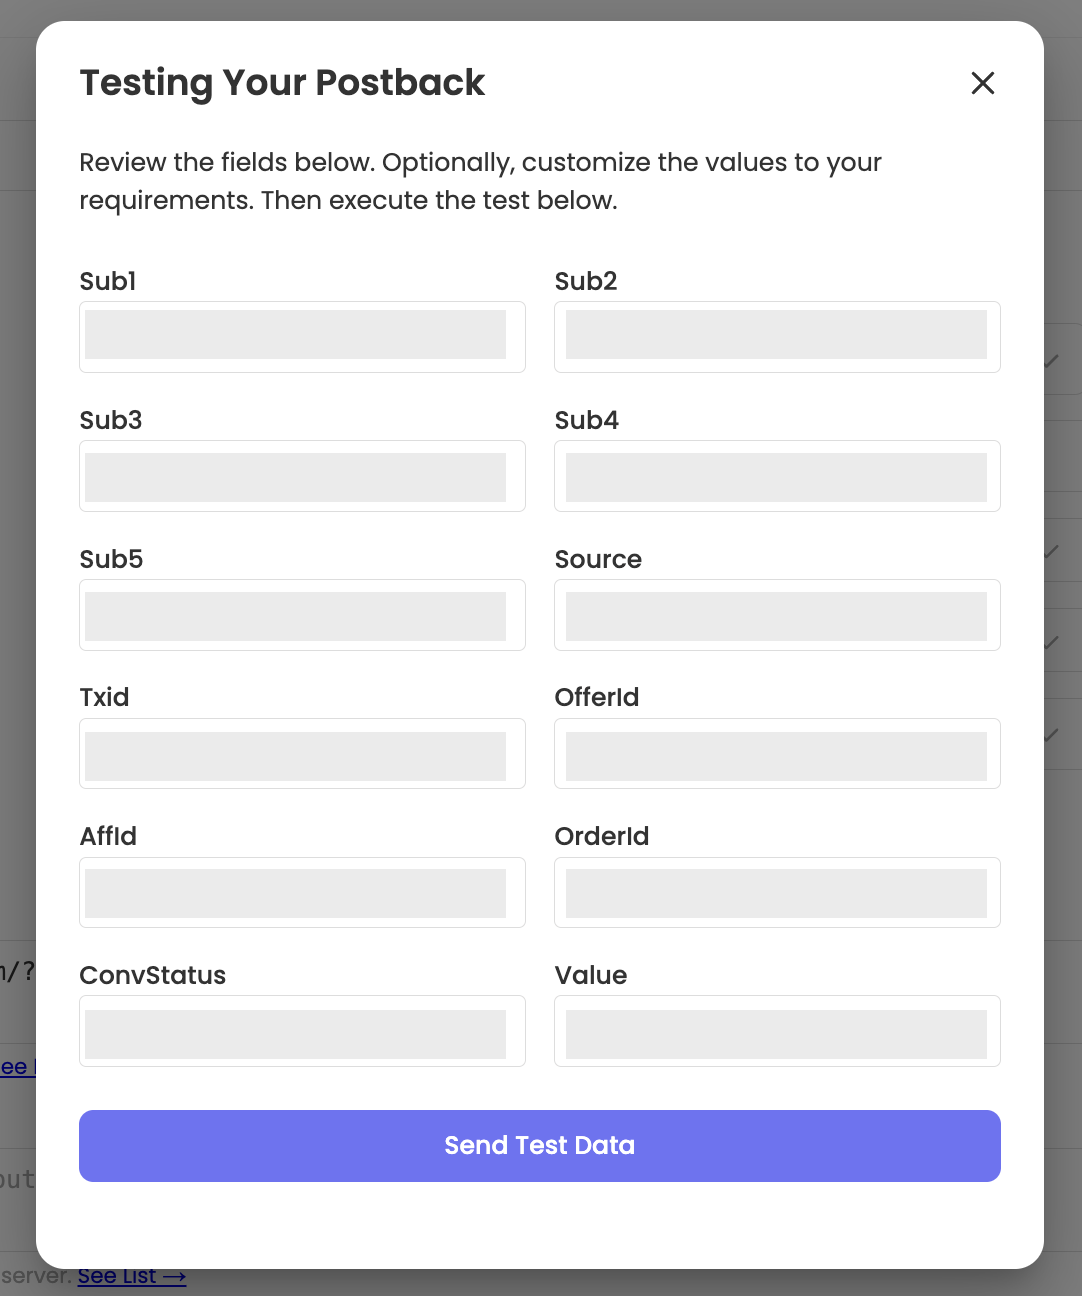Click the OfferId input box
This screenshot has height=1296, width=1082.
(x=777, y=754)
